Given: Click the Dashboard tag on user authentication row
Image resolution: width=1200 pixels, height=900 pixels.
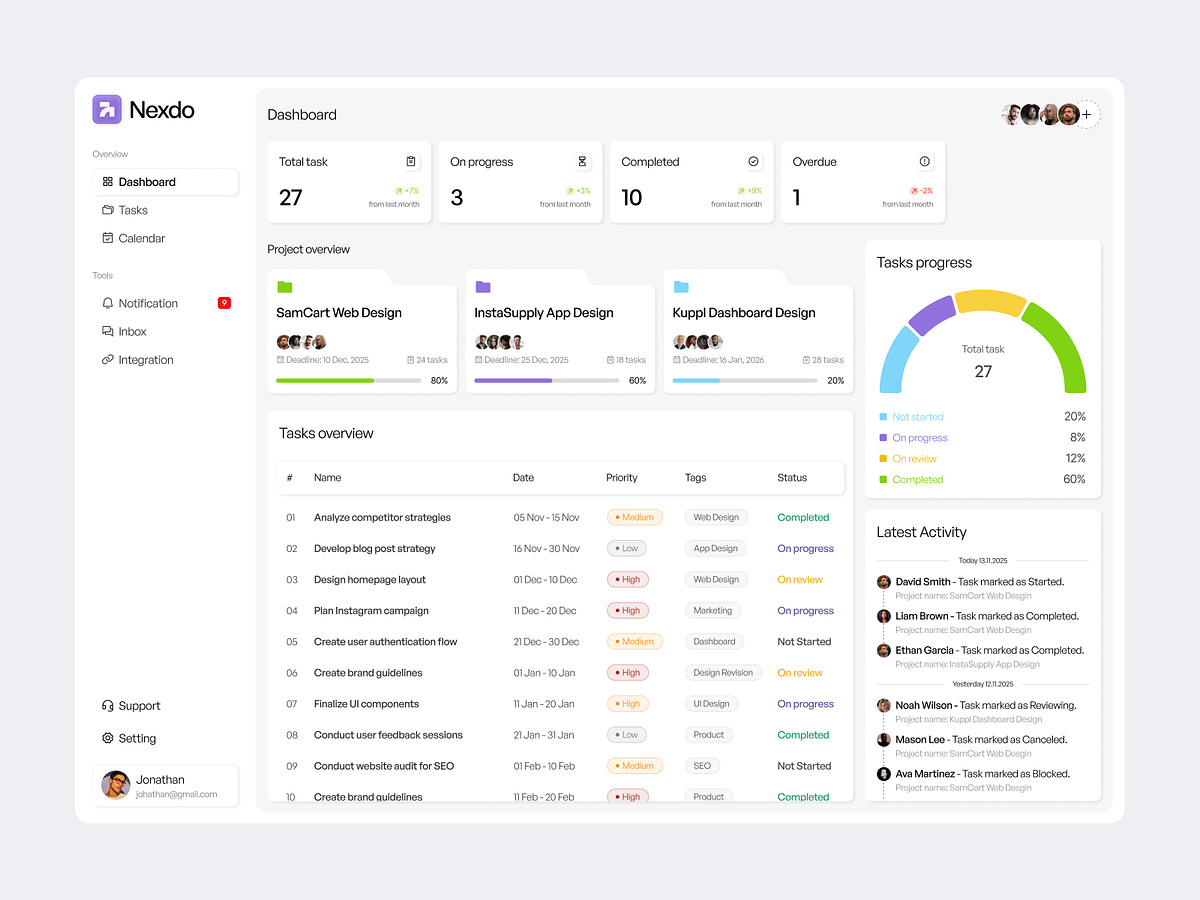Looking at the screenshot, I should (714, 642).
